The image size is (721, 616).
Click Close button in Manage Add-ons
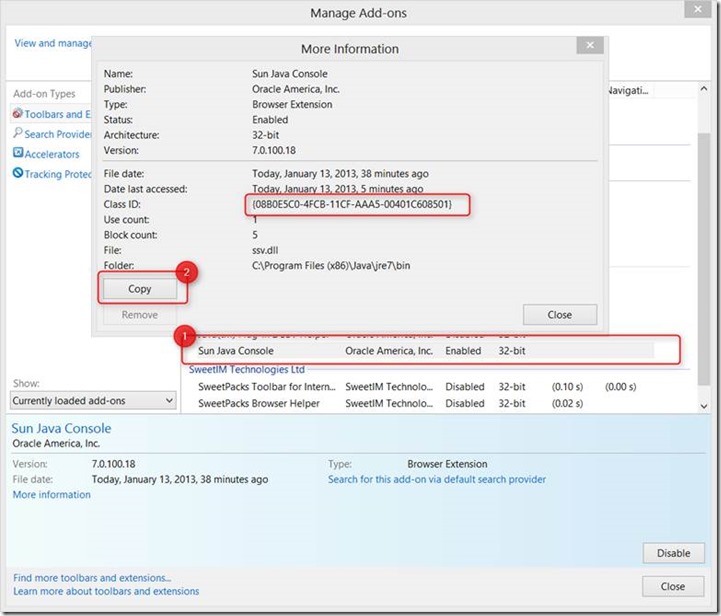(x=673, y=587)
